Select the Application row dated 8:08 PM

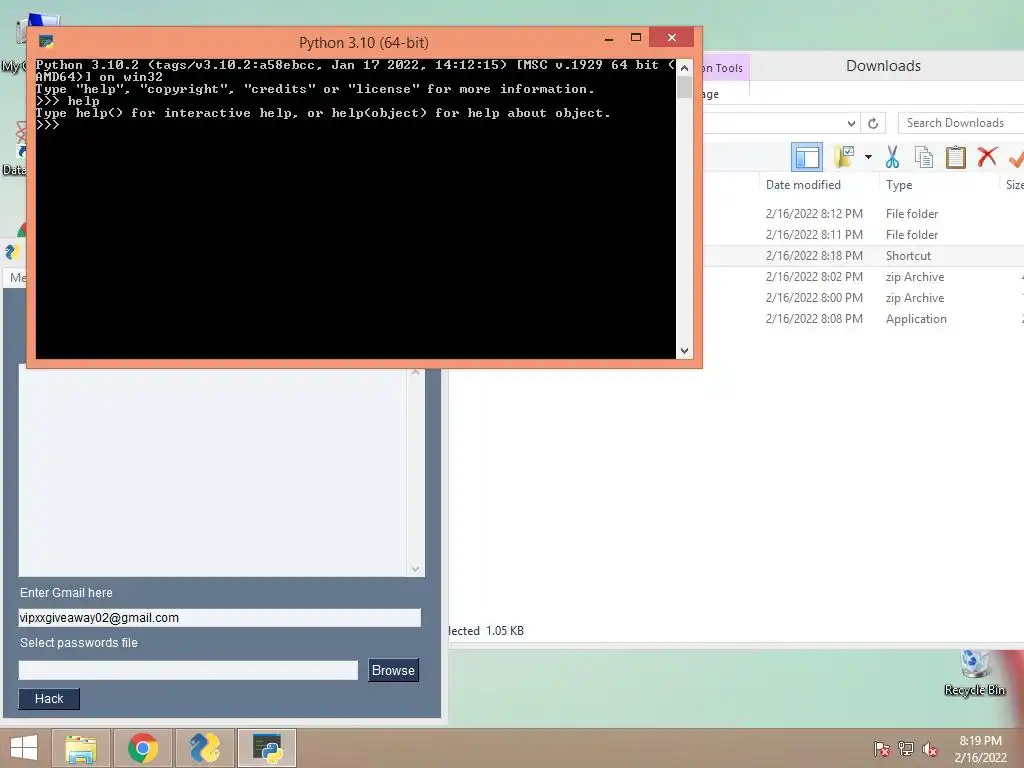pos(863,319)
